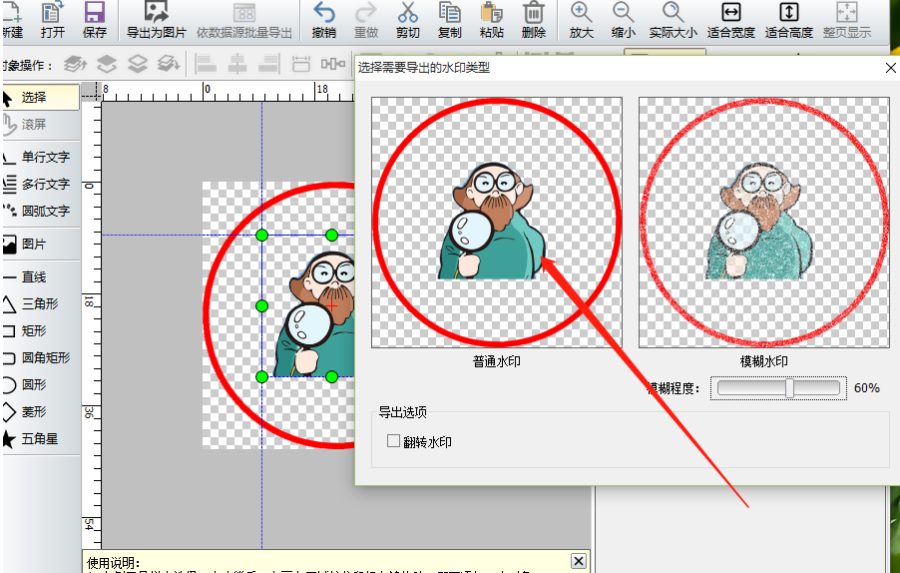Choose the 圆弧文字 arc text tool
Image resolution: width=900 pixels, height=573 pixels.
pos(40,211)
